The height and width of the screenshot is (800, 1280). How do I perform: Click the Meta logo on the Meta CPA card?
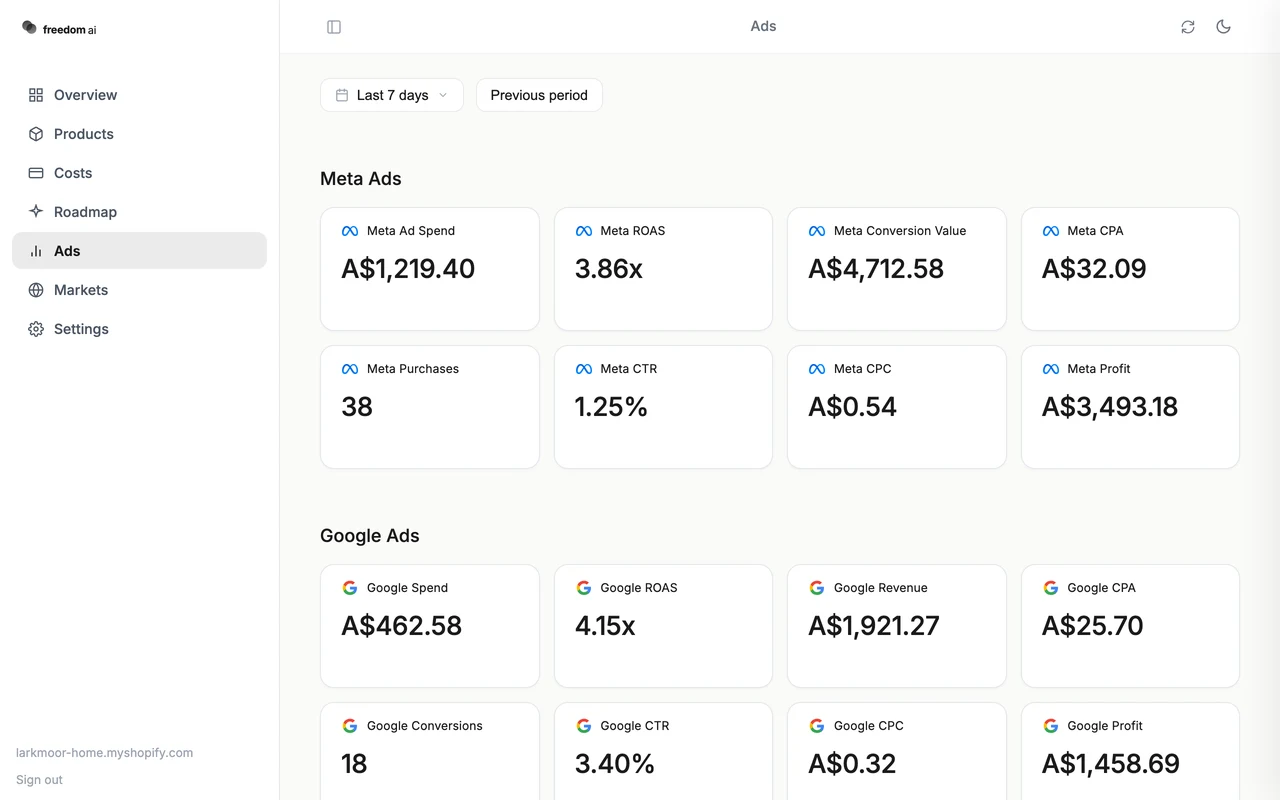click(1051, 231)
